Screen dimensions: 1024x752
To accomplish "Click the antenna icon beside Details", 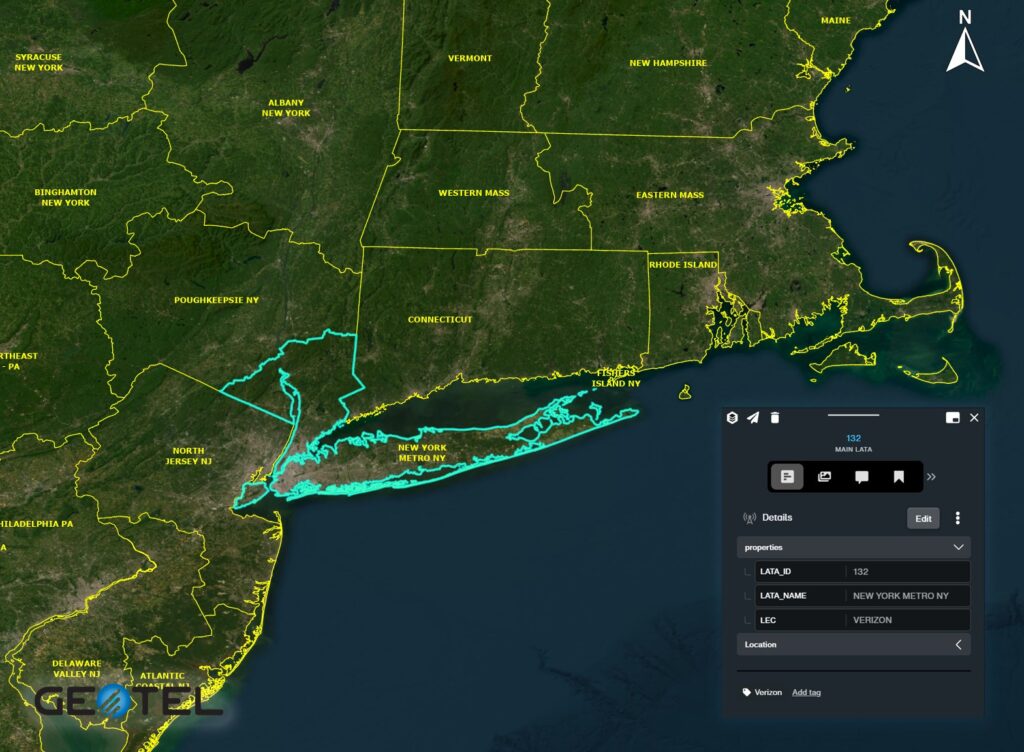I will tap(748, 518).
